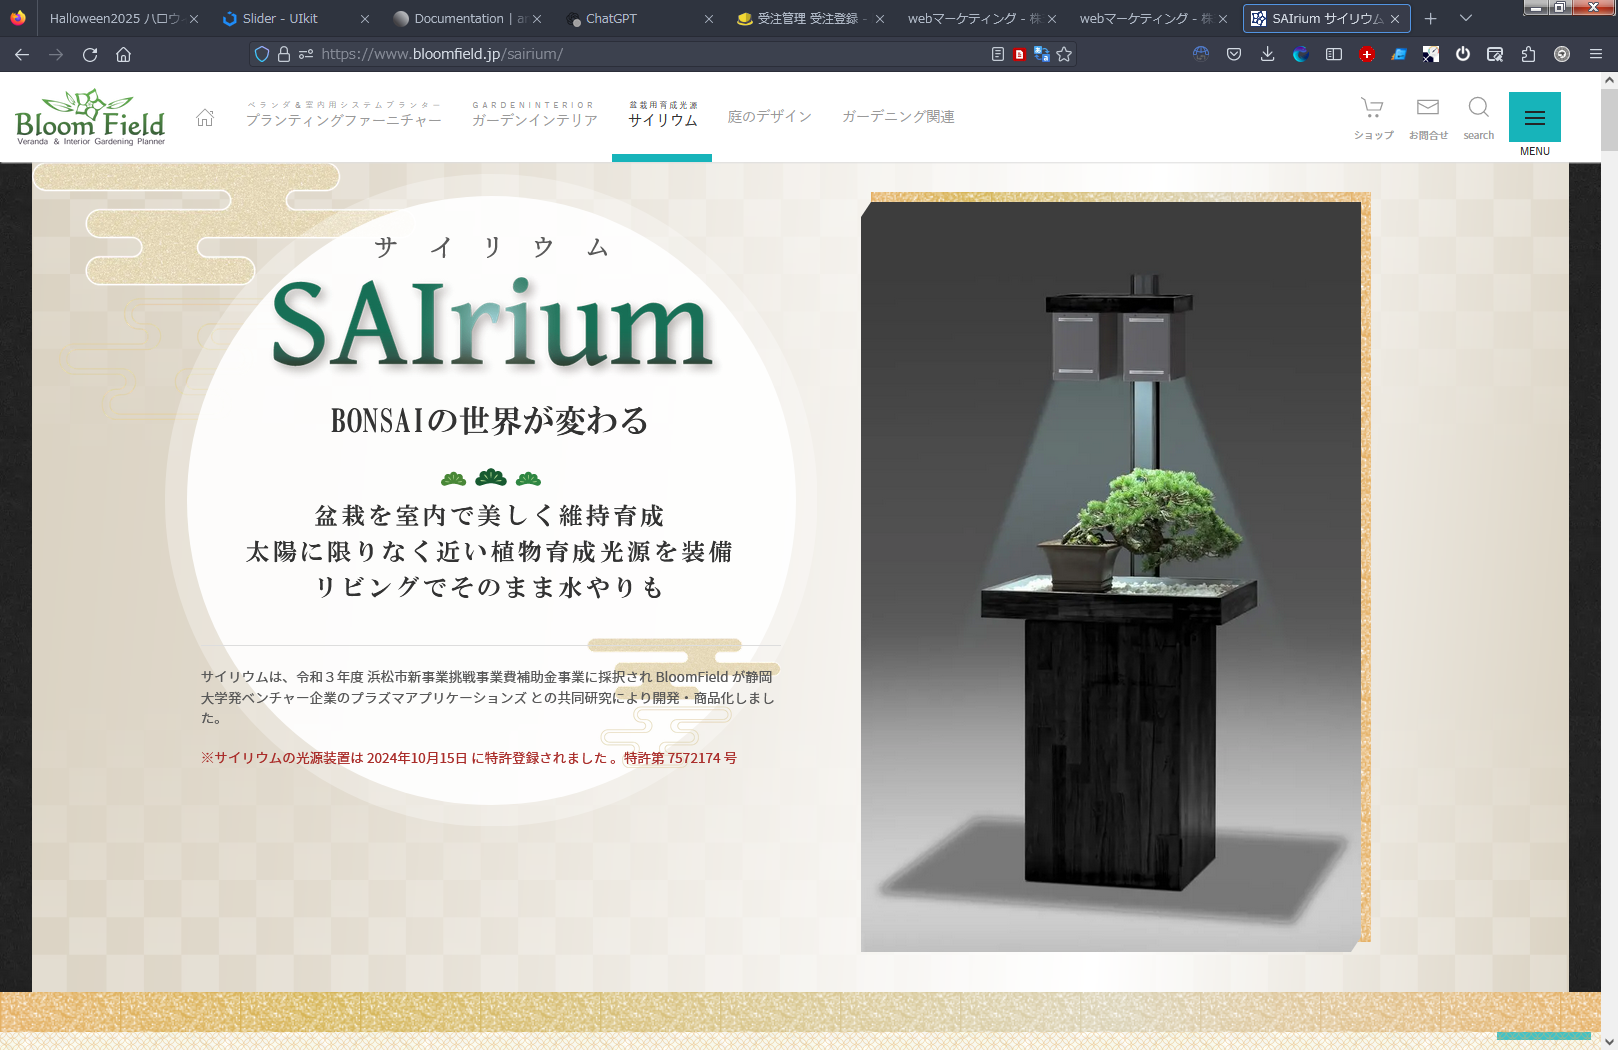The image size is (1618, 1050).
Task: Expand the list all tabs dropdown
Action: (x=1466, y=18)
